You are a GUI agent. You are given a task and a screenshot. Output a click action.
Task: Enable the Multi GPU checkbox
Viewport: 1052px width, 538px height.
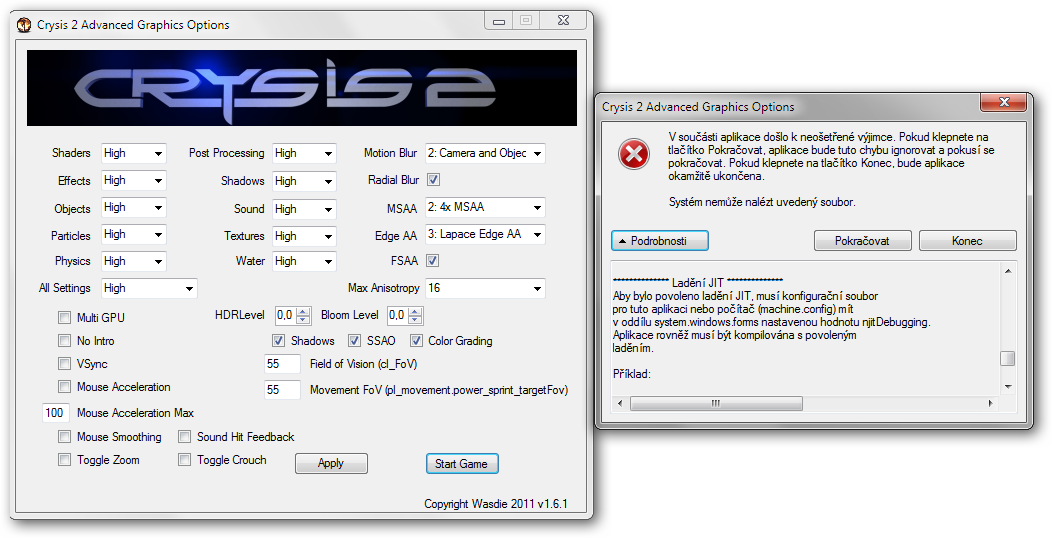click(64, 317)
